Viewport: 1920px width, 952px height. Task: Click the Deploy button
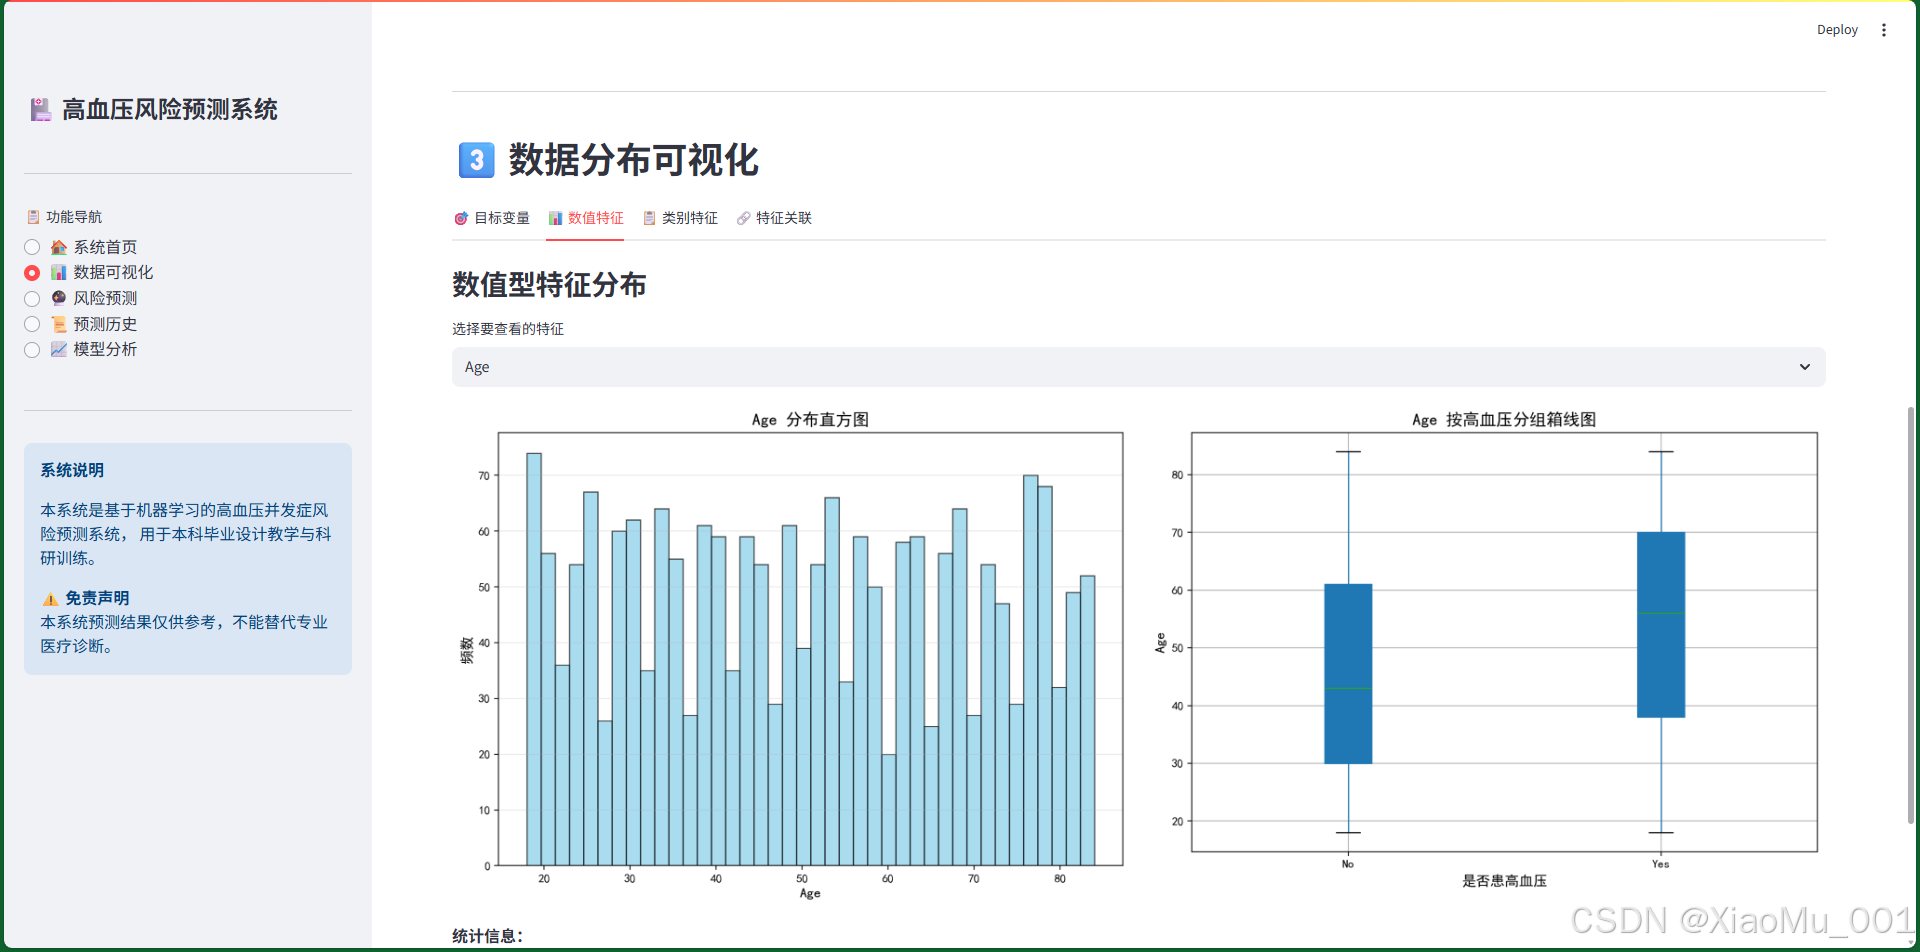click(x=1837, y=30)
